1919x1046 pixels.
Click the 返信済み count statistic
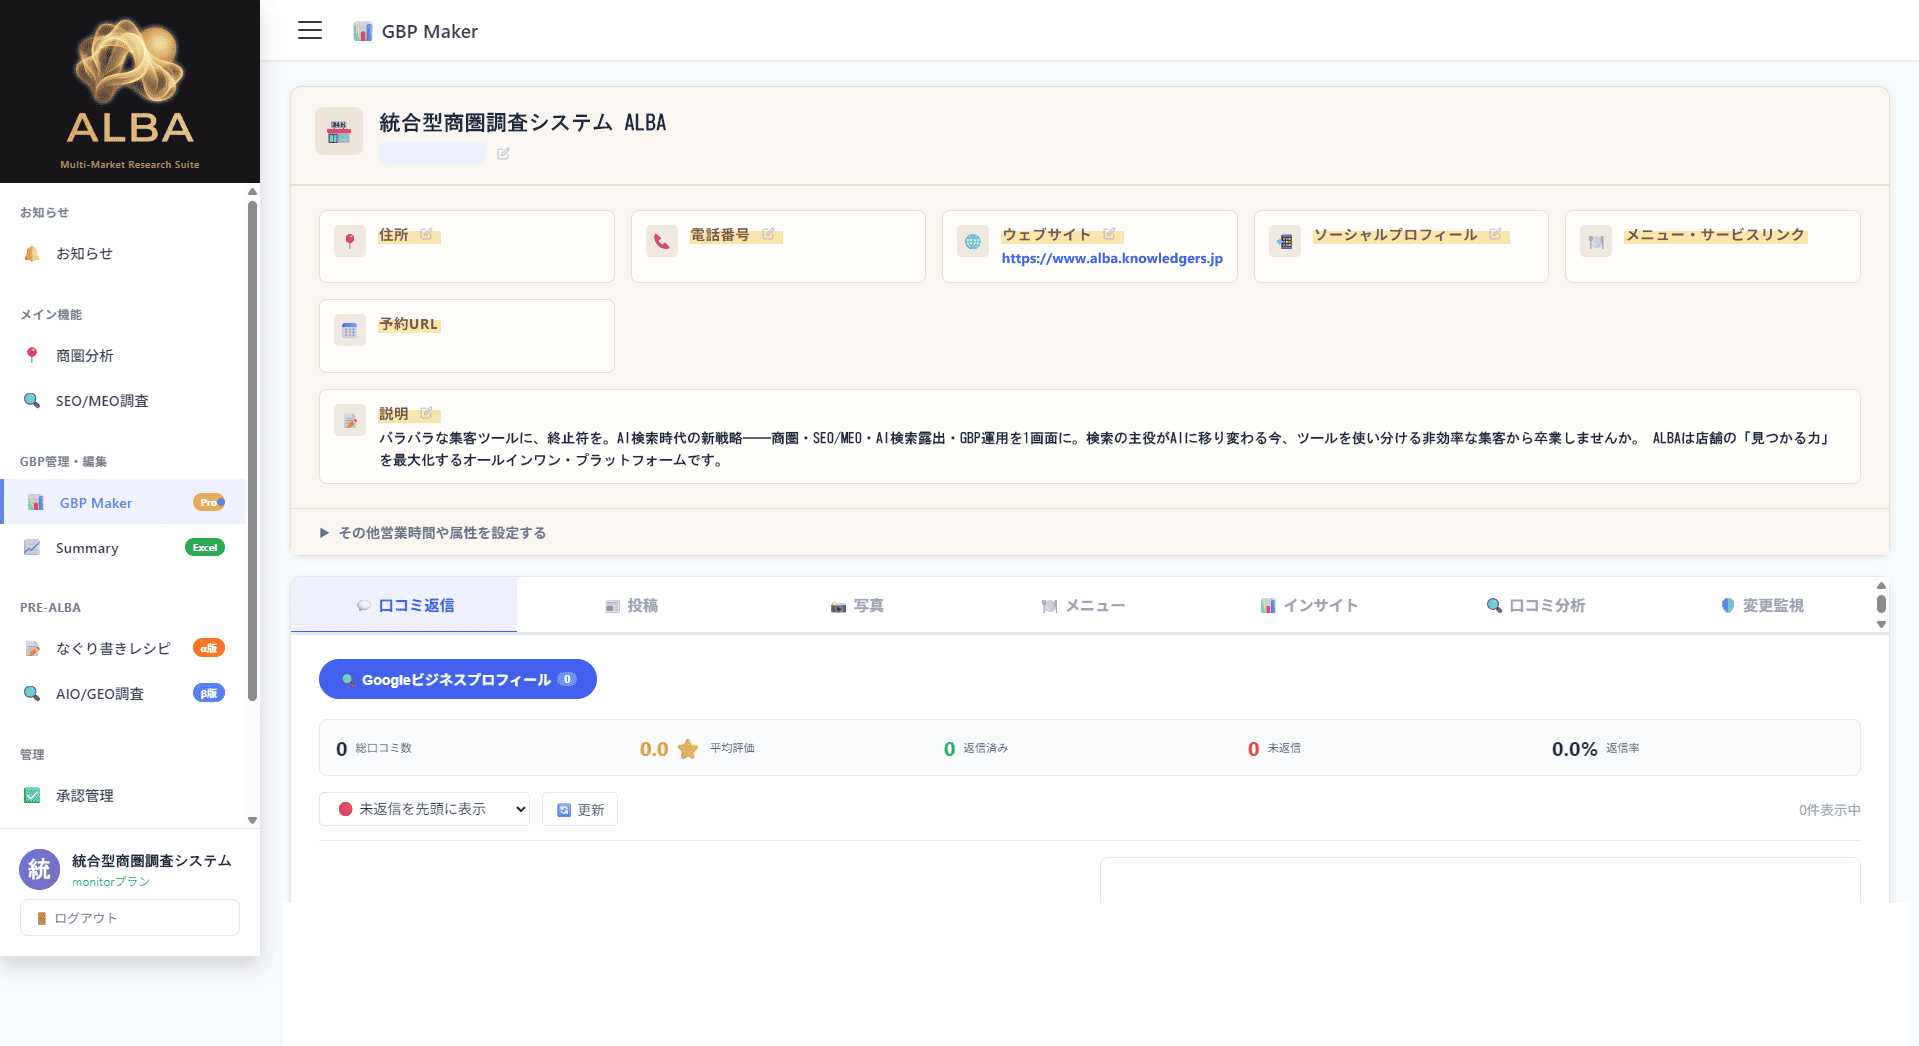[976, 749]
